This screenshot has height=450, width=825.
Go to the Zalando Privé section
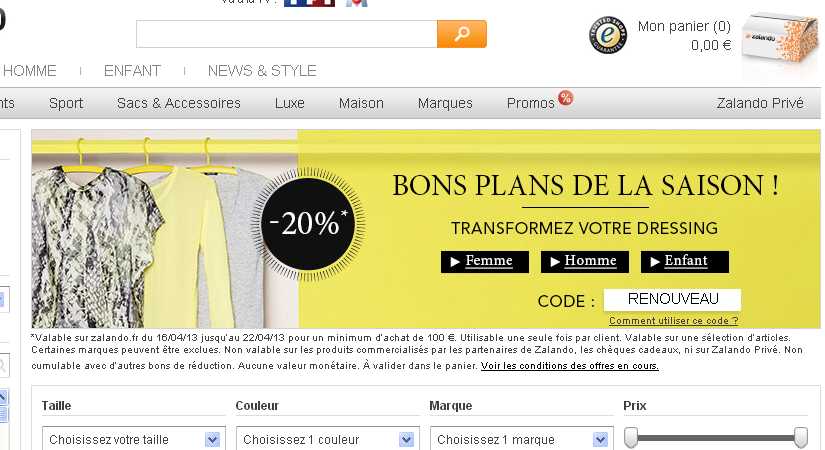(x=760, y=103)
